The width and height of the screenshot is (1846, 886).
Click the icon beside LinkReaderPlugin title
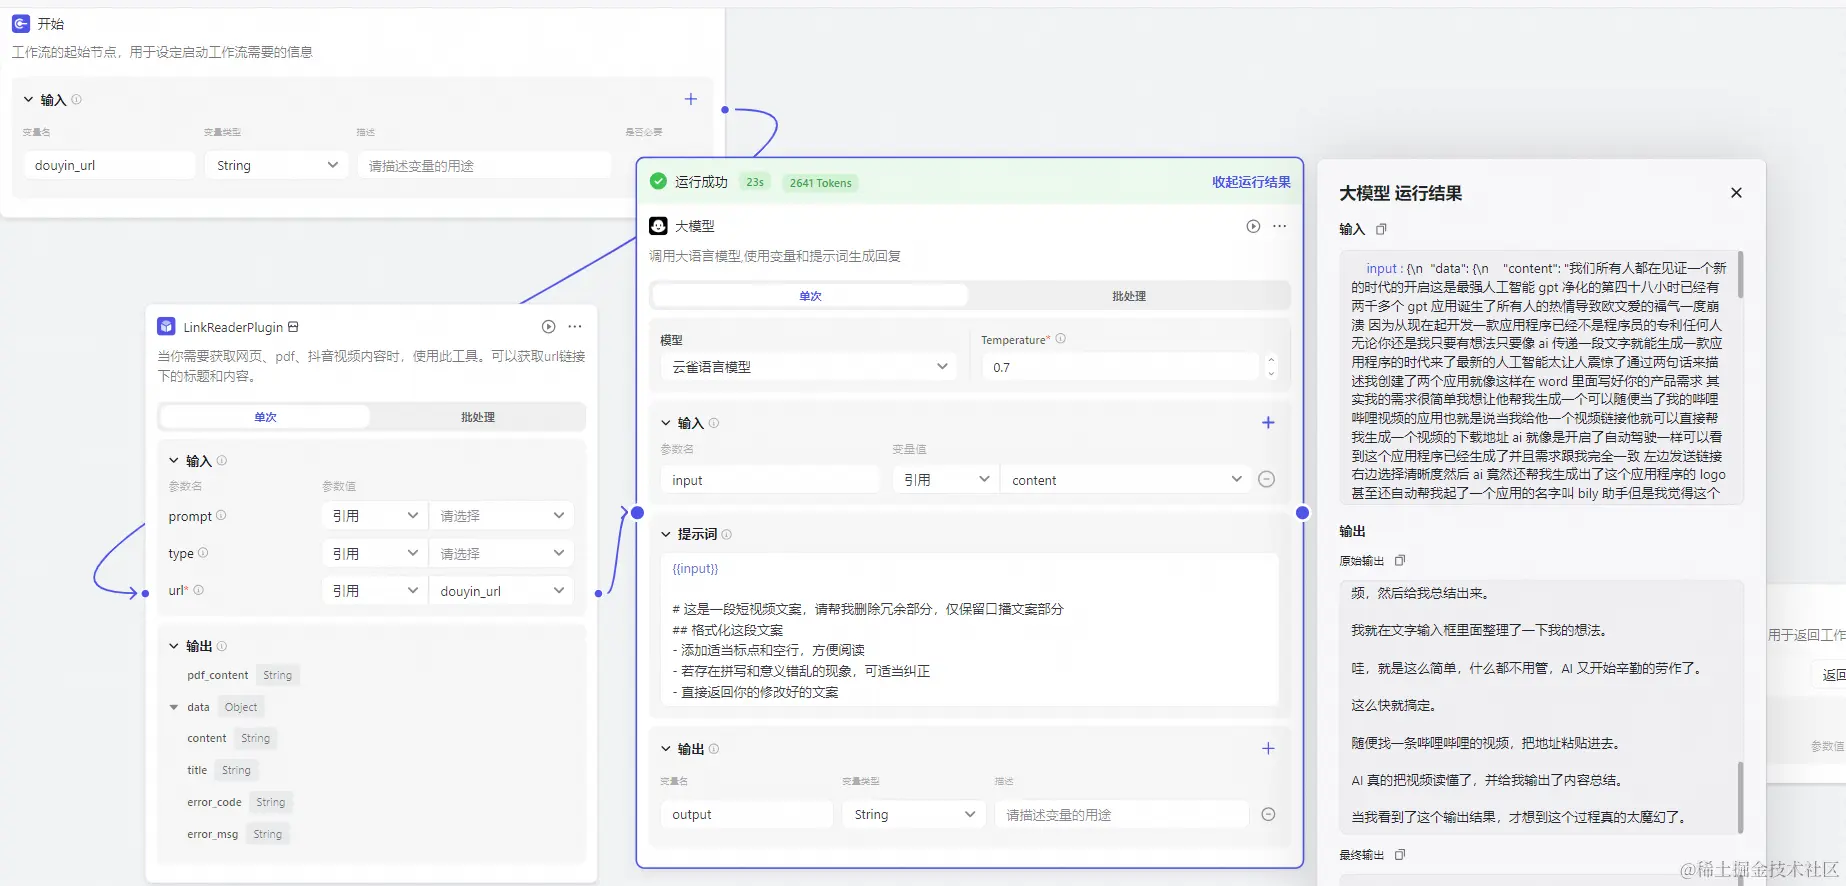click(x=293, y=327)
